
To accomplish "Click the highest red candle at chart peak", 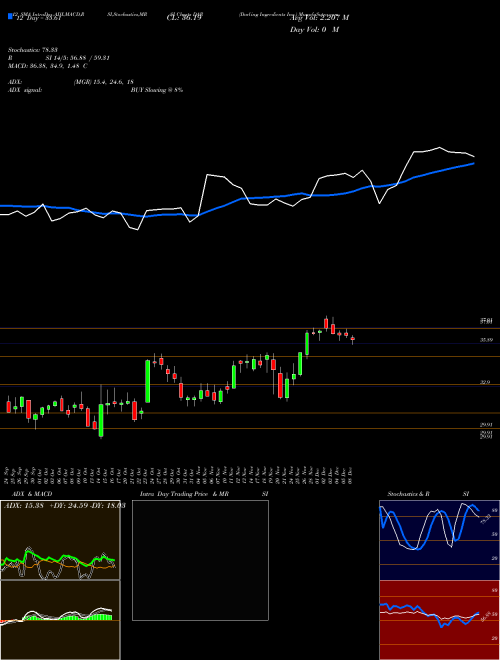I will (x=326, y=323).
